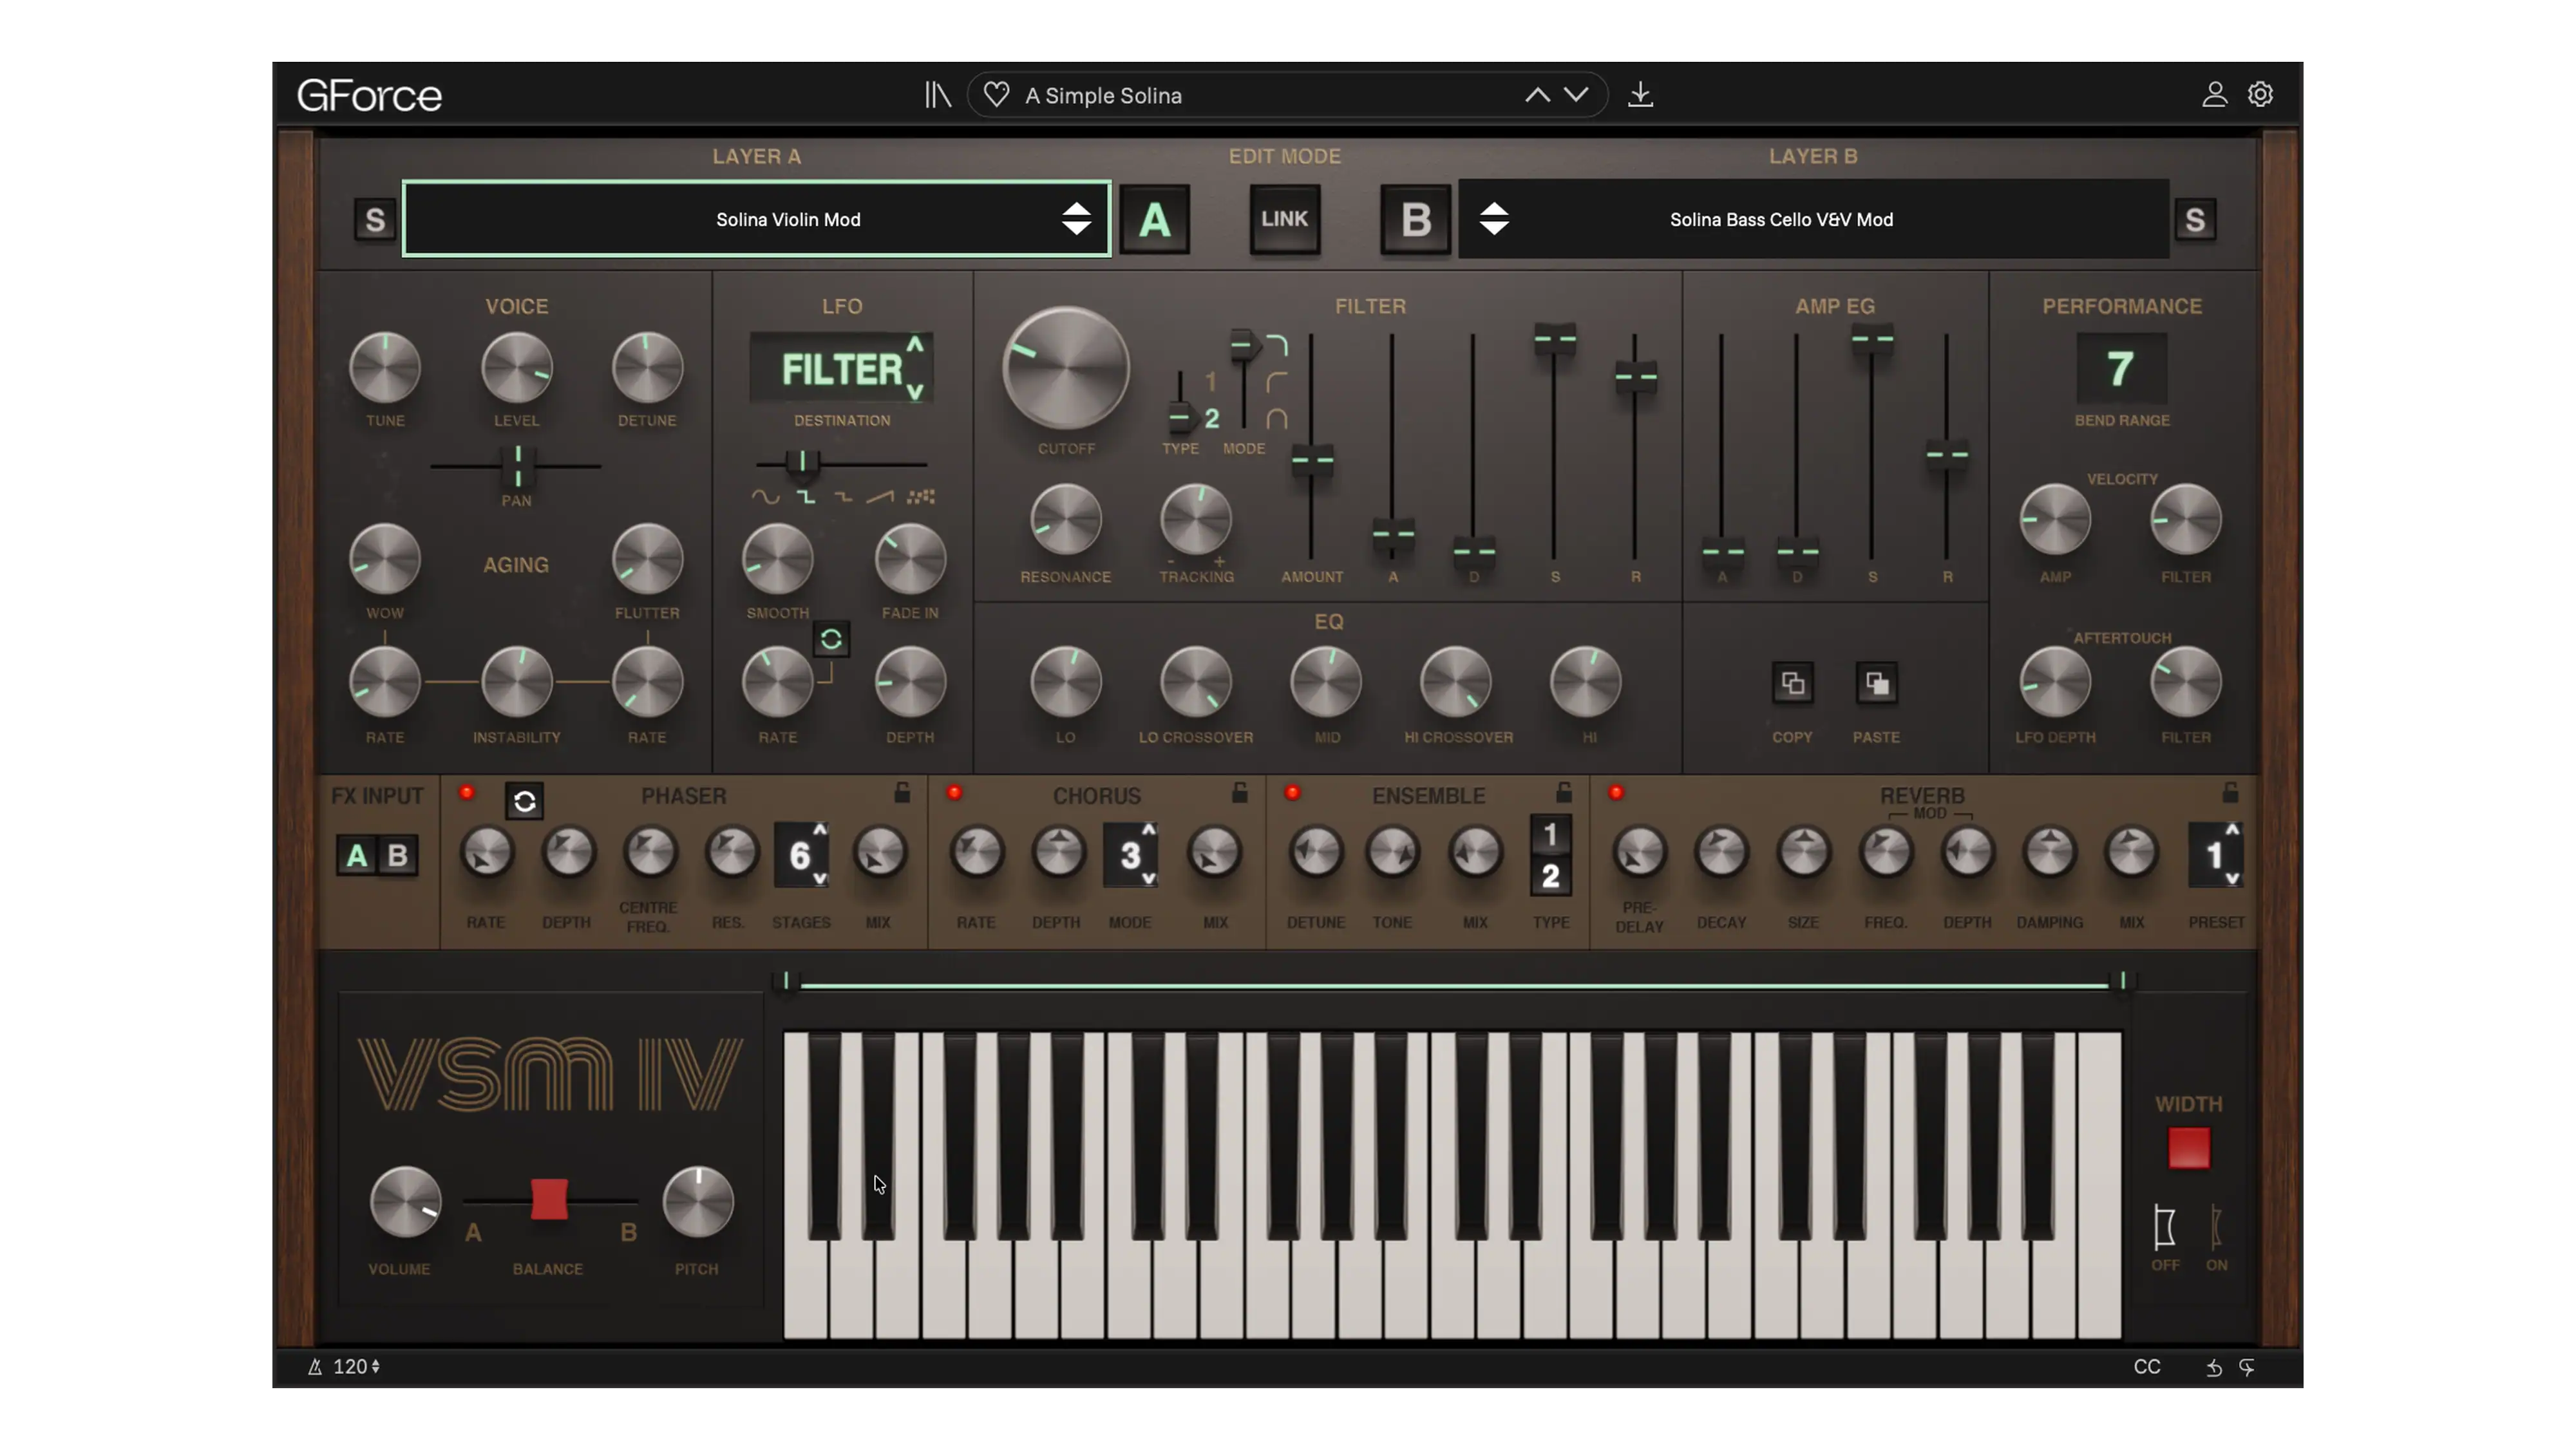
Task: Click the undo arrow in status bar
Action: 2214,1367
